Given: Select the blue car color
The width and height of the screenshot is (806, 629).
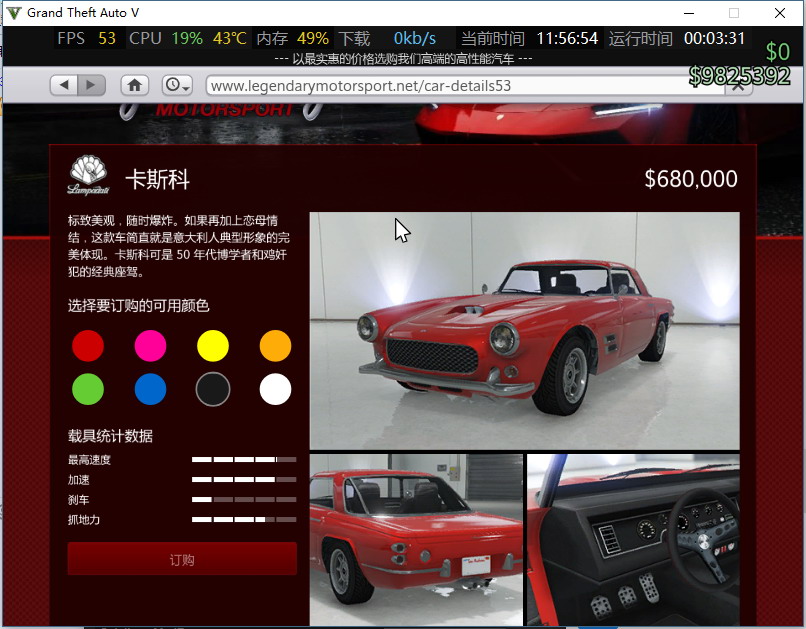Looking at the screenshot, I should coord(150,389).
